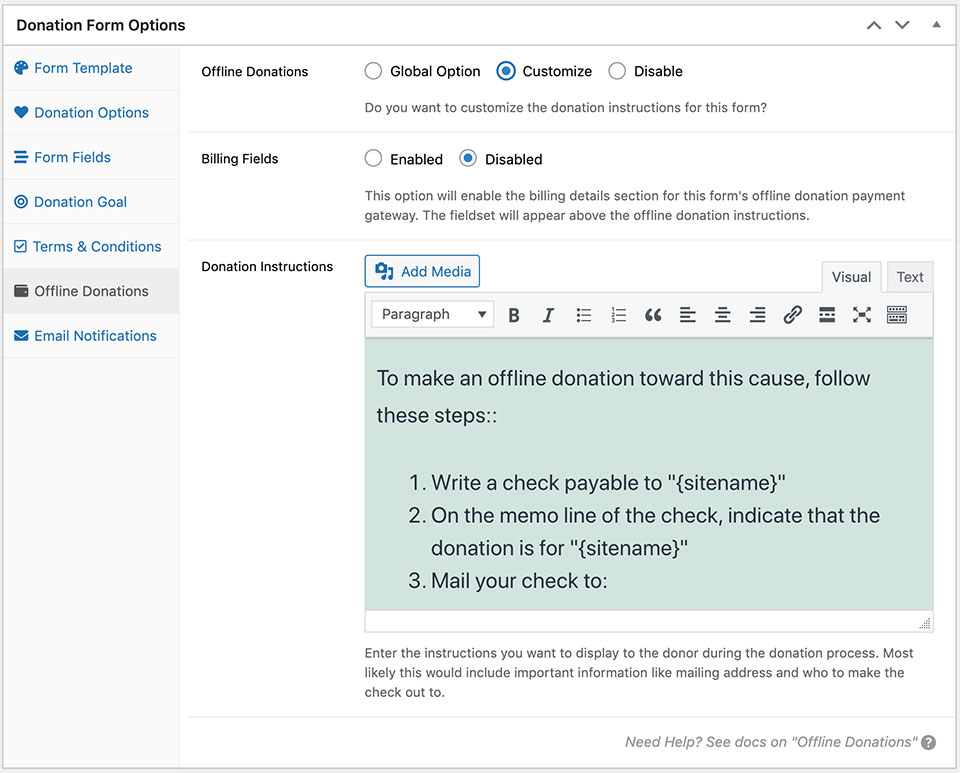The image size is (960, 773).
Task: Insert or edit link
Action: (x=792, y=315)
